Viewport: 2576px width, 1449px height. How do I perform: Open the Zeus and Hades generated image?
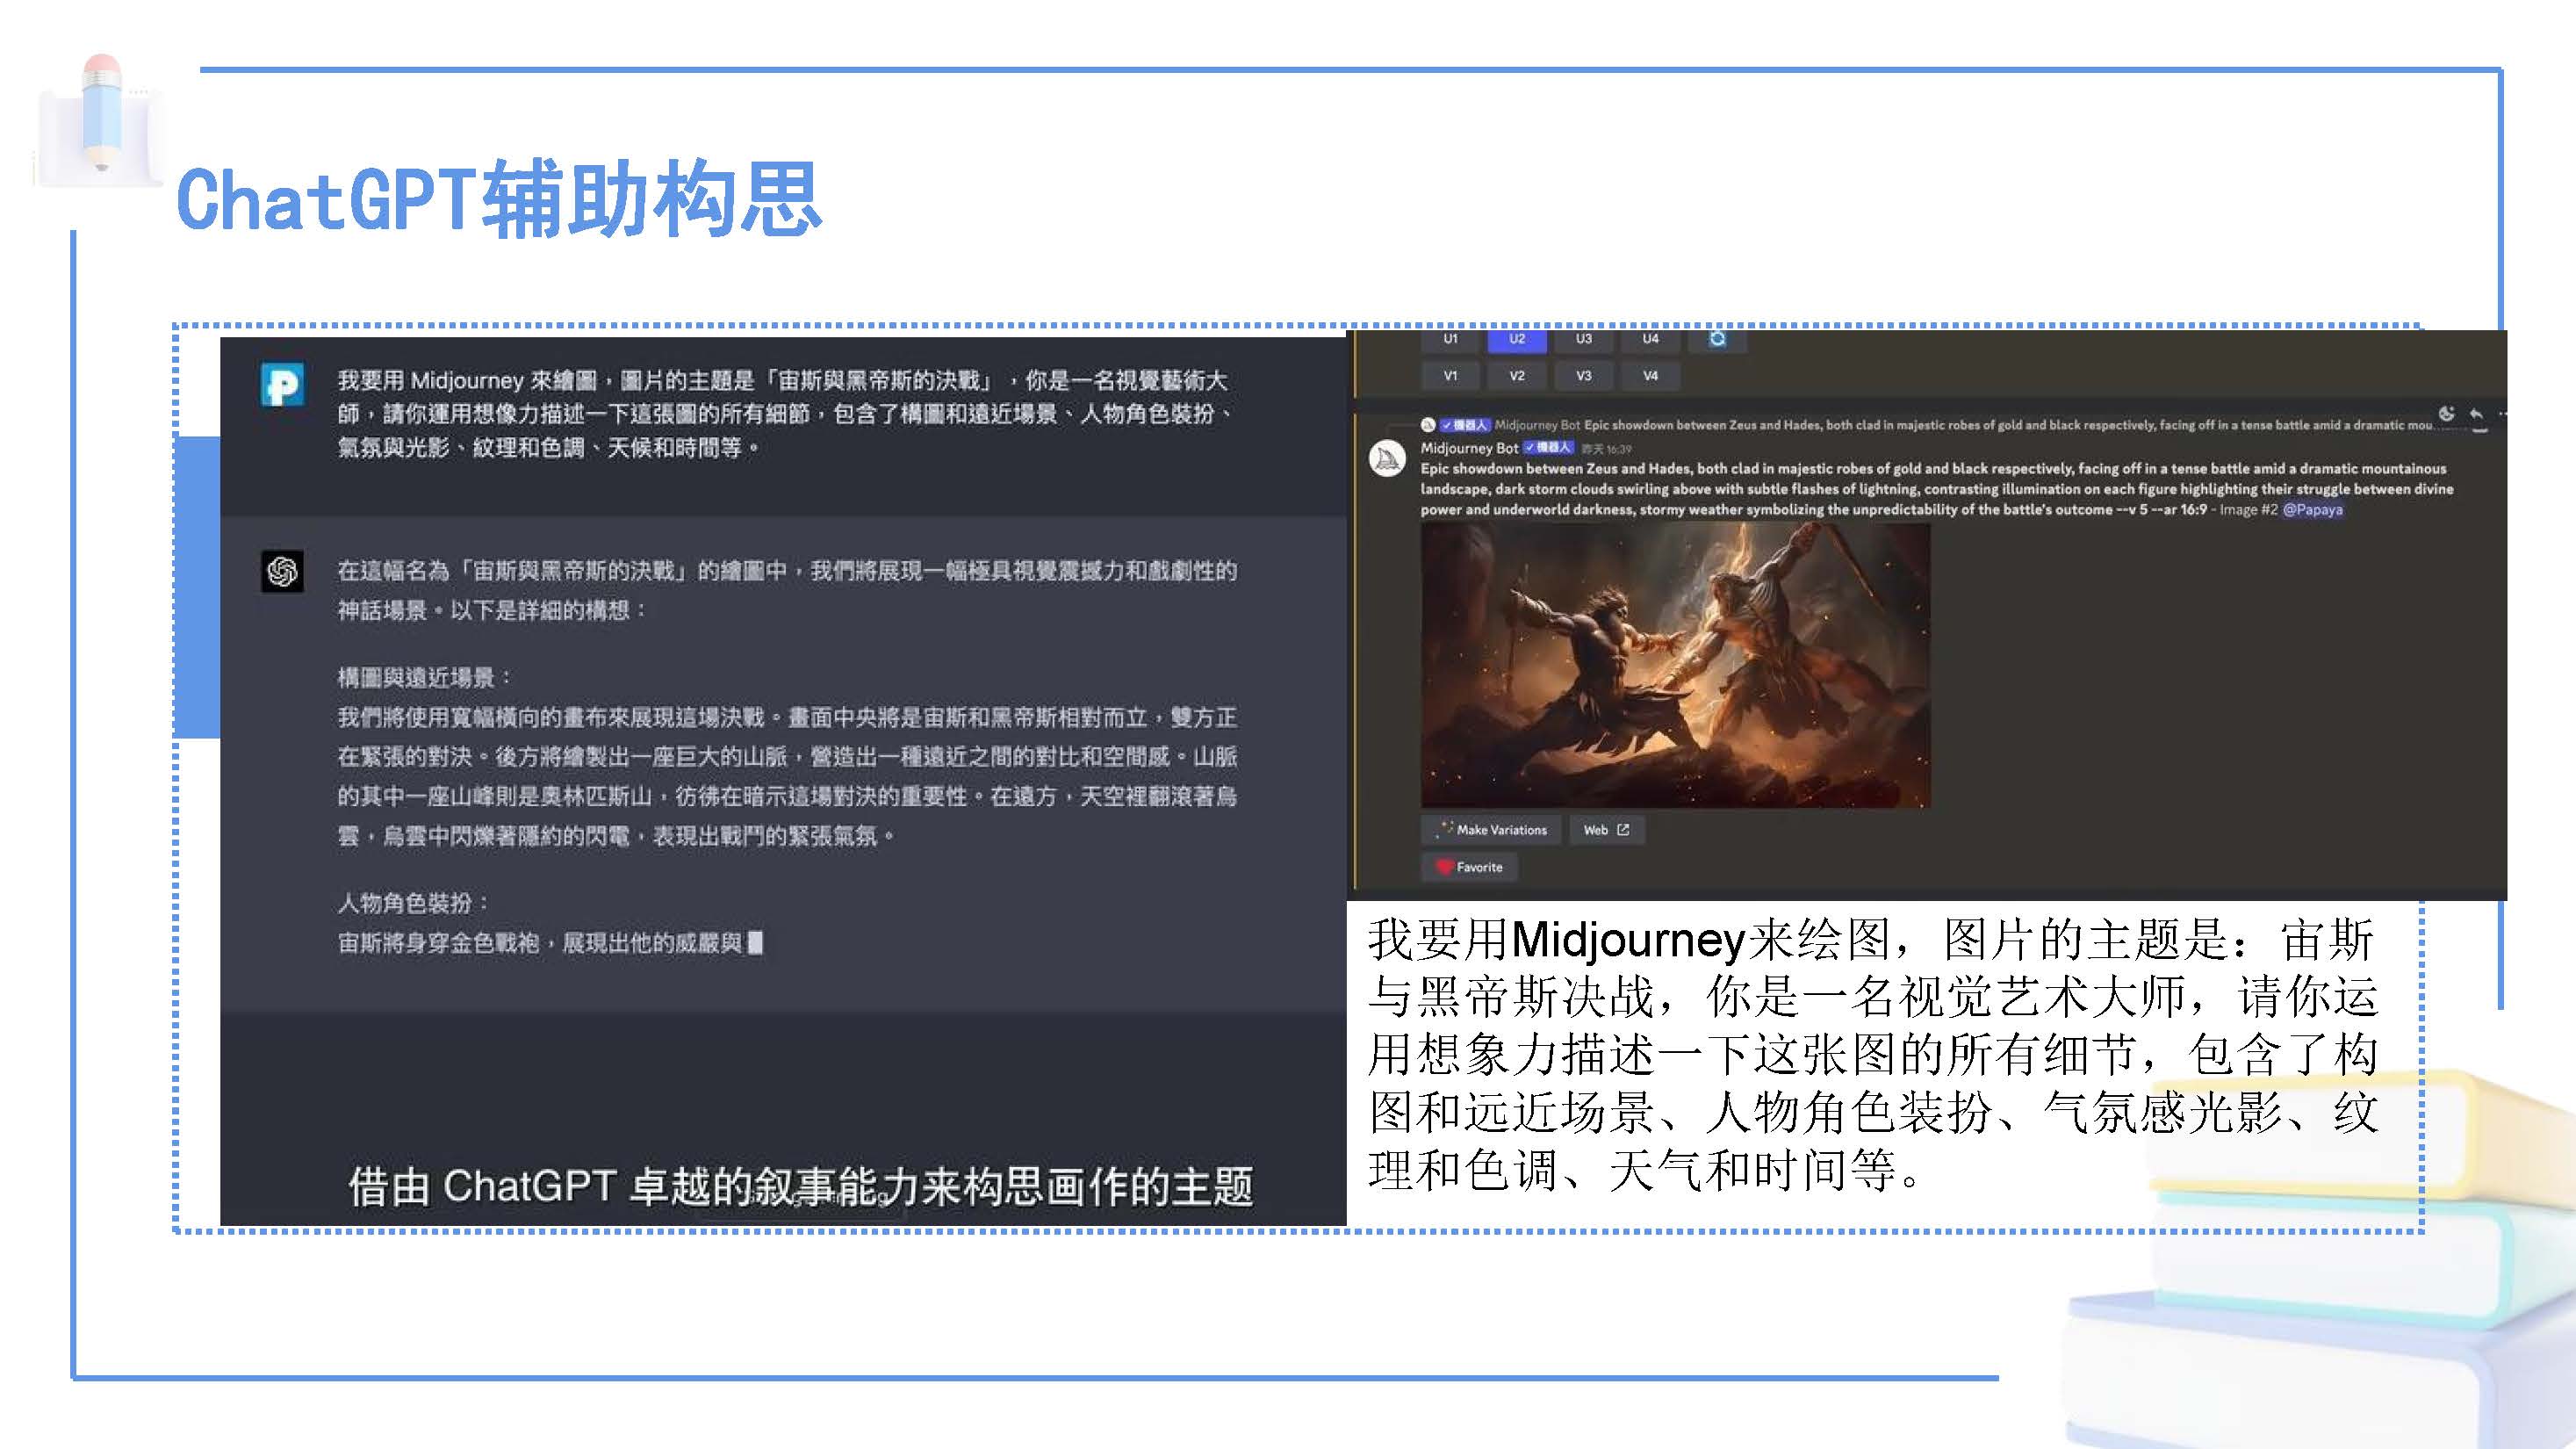pos(1675,665)
